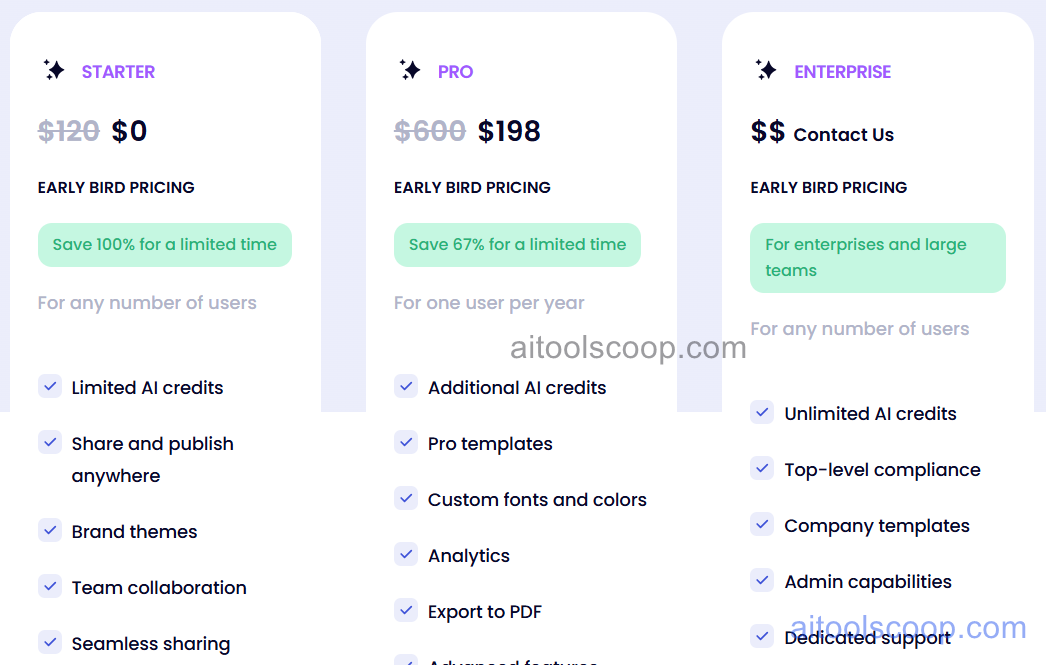Click the Save 67% limited time badge

point(517,244)
